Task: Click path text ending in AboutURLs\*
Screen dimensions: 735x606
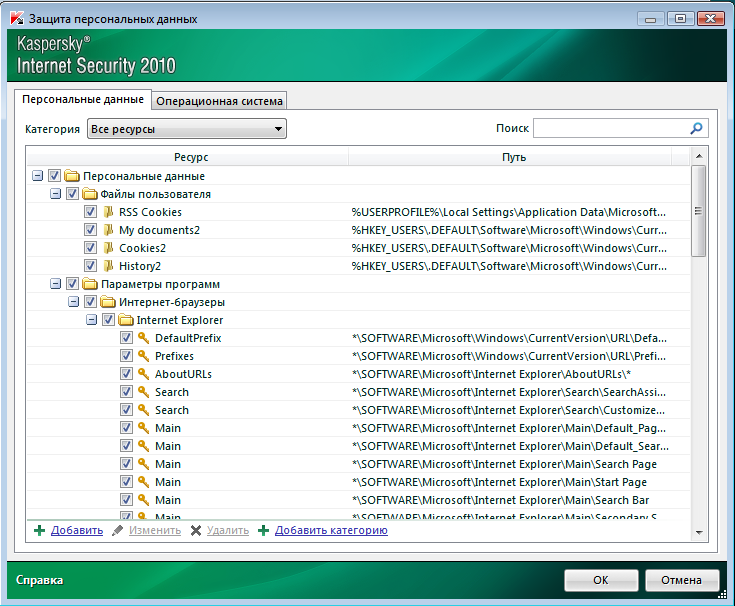Action: pos(491,374)
